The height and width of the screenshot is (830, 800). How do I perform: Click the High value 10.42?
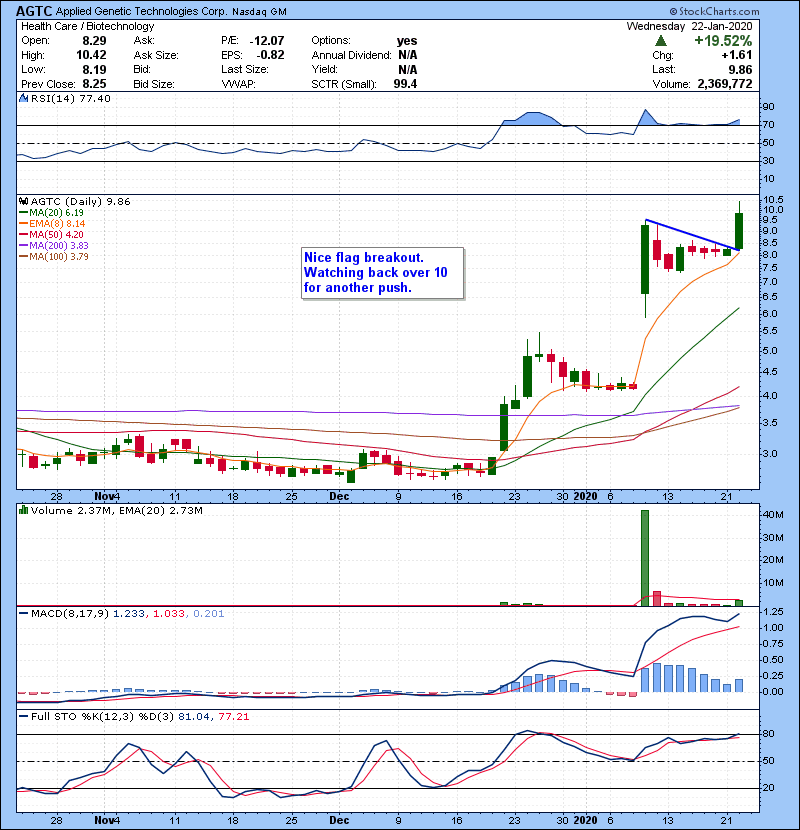(91, 55)
